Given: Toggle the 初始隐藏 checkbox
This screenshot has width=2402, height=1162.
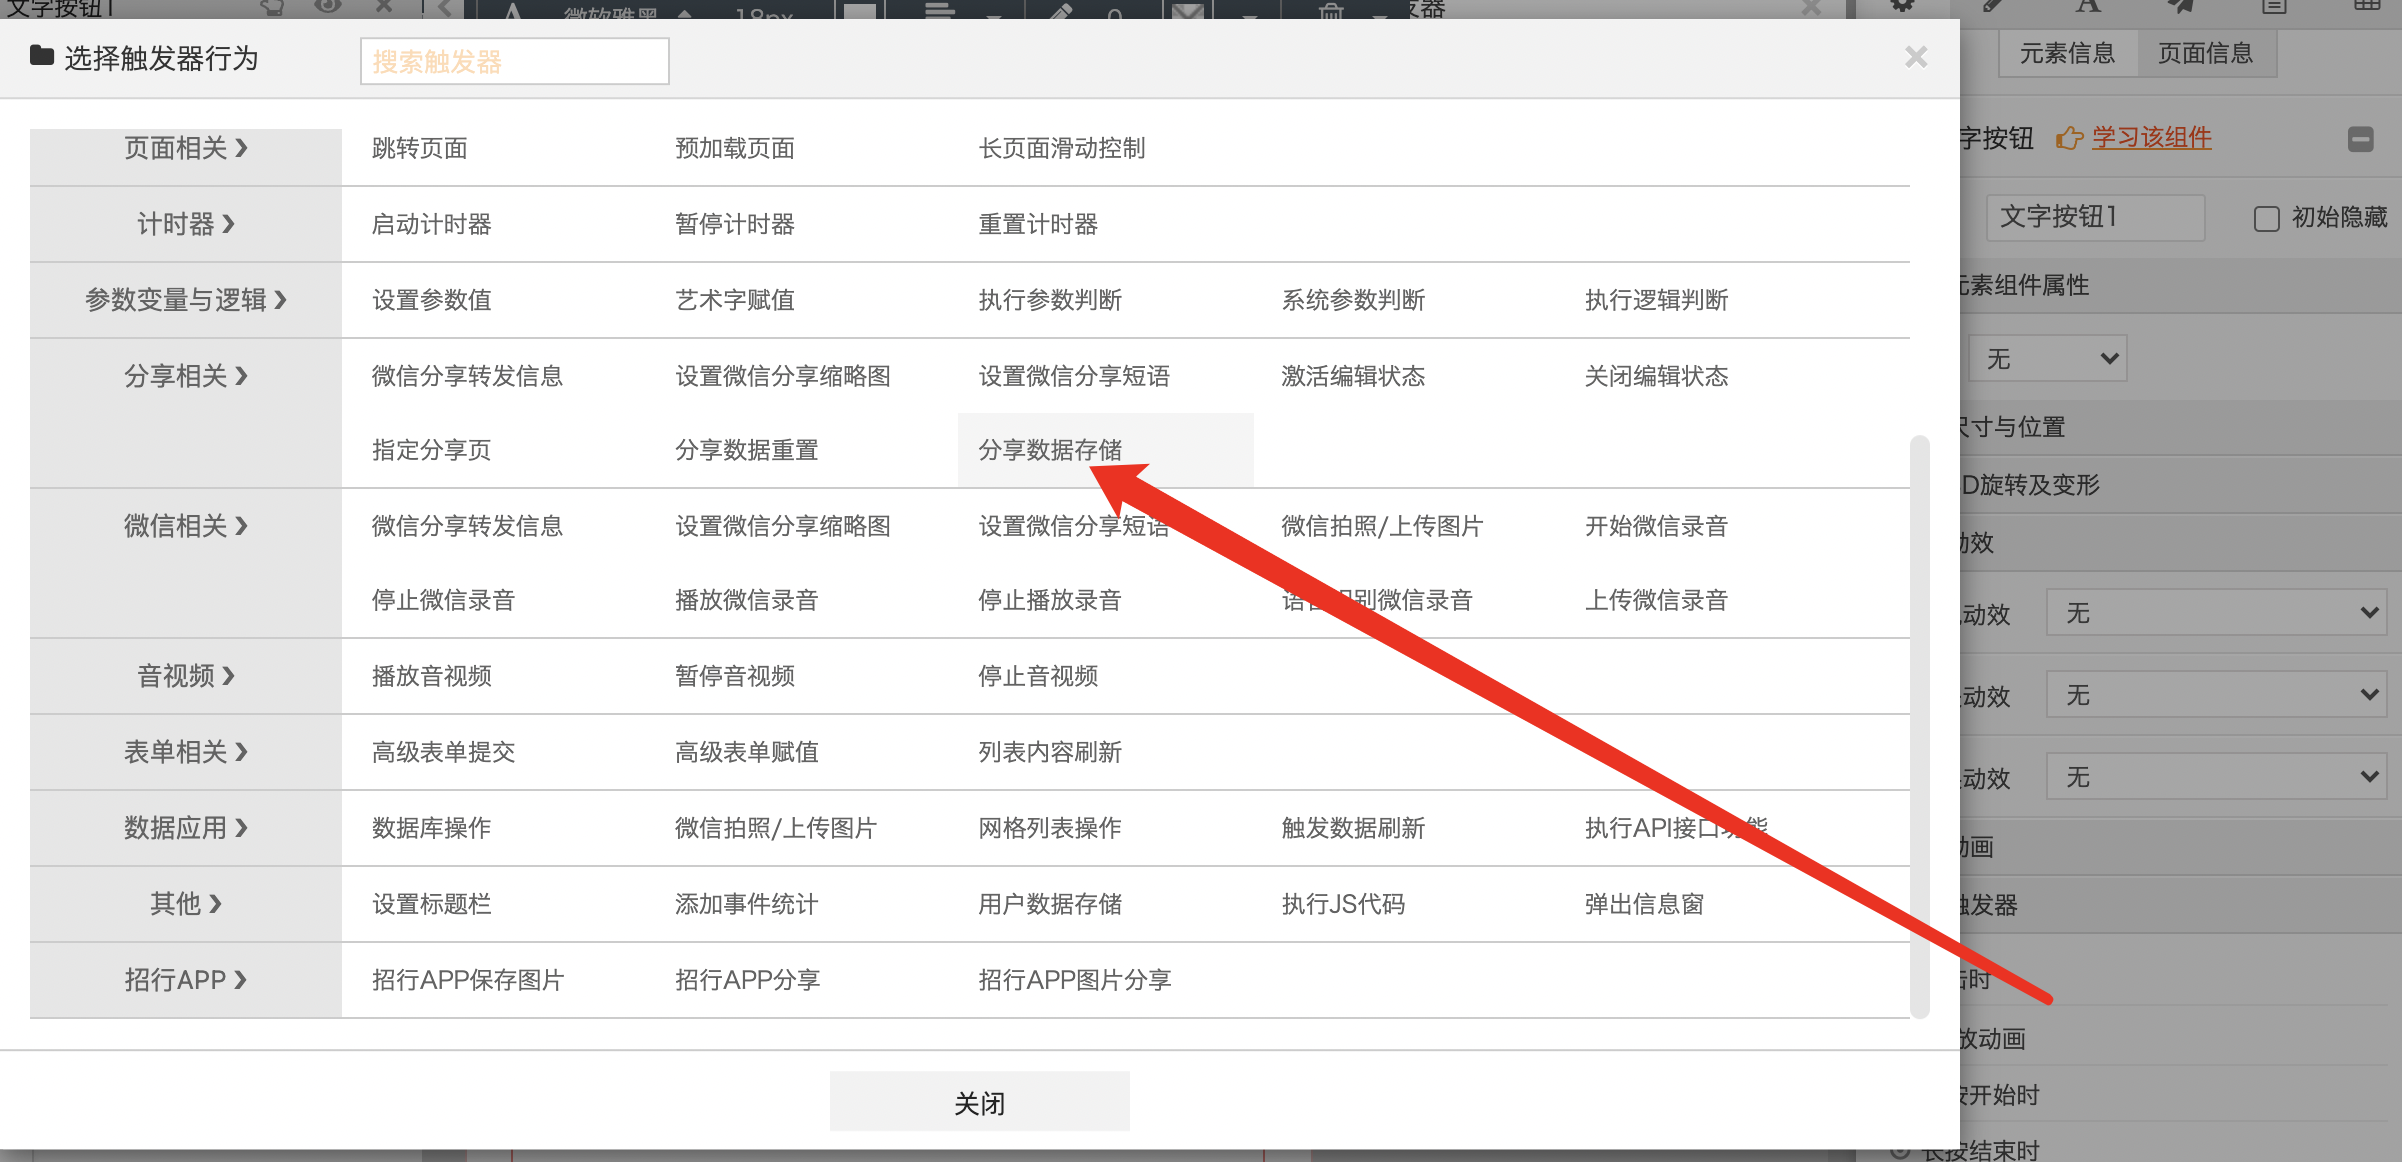Looking at the screenshot, I should click(2266, 219).
